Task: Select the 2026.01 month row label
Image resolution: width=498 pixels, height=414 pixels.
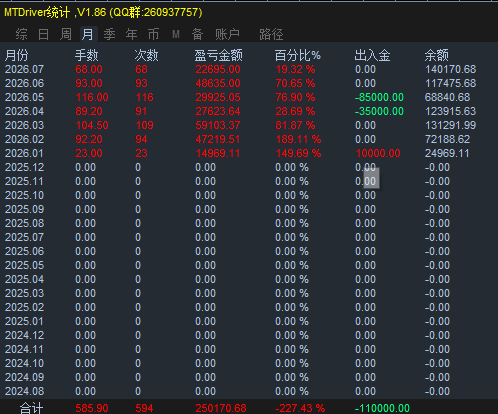Action: [24, 153]
